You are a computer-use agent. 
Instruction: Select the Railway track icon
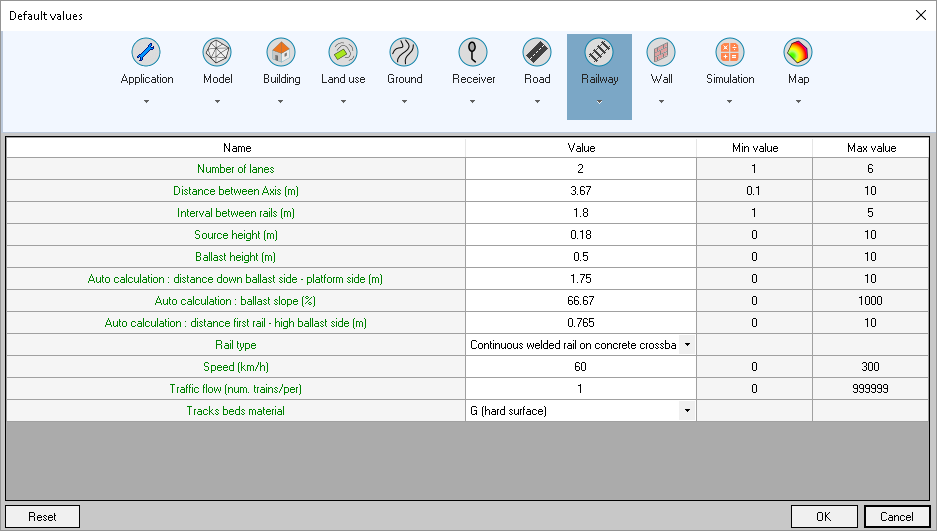click(599, 52)
